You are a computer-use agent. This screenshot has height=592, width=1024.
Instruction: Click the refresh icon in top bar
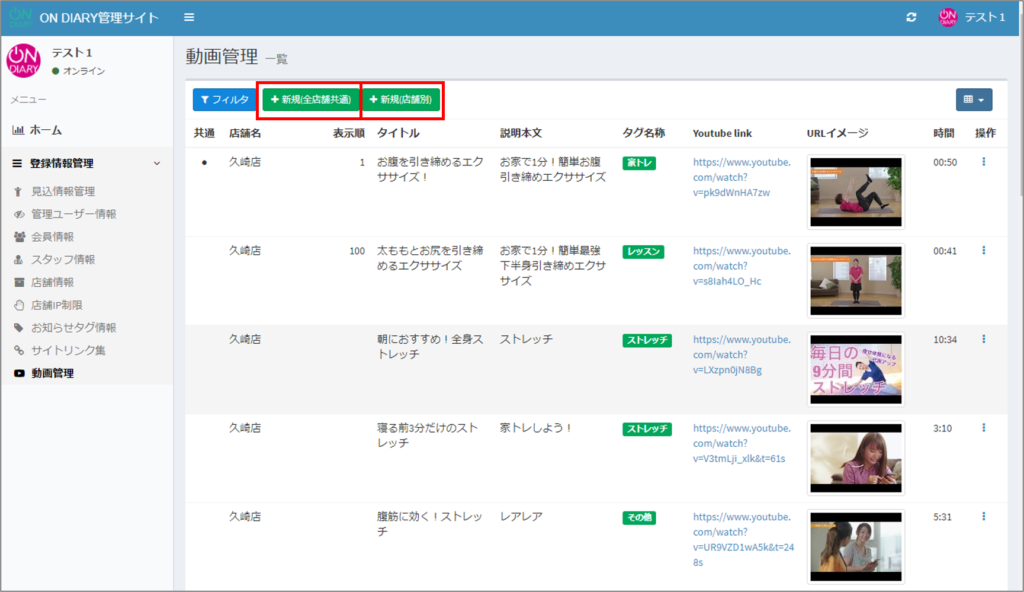point(910,18)
